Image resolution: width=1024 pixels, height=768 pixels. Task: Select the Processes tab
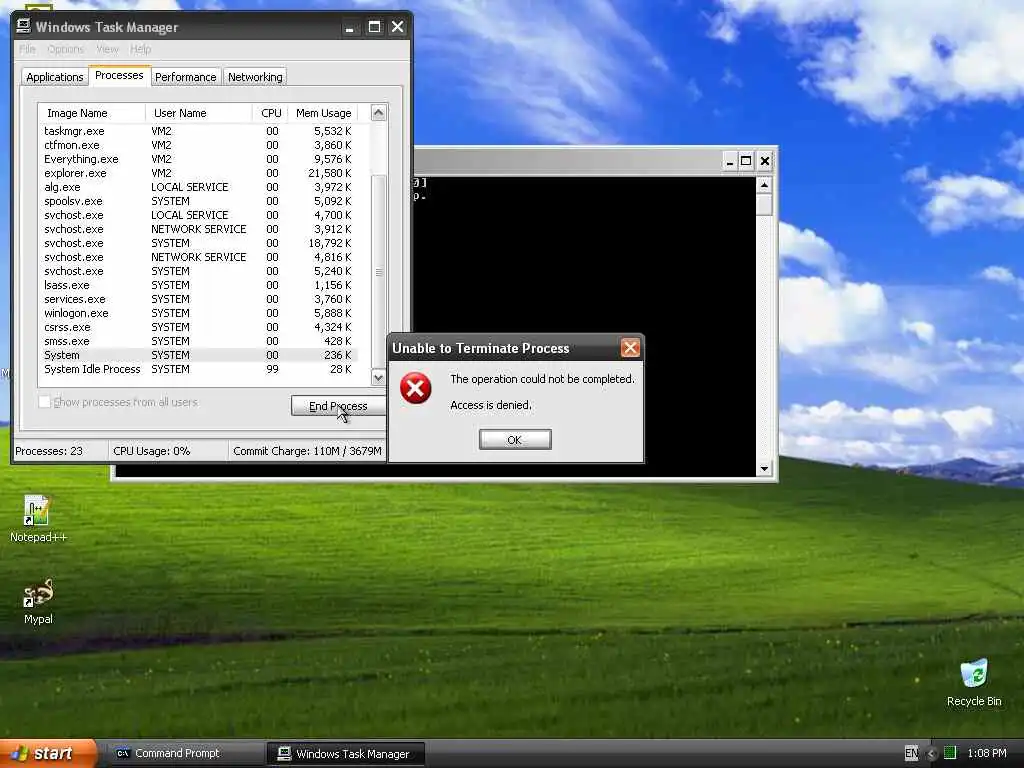tap(119, 75)
